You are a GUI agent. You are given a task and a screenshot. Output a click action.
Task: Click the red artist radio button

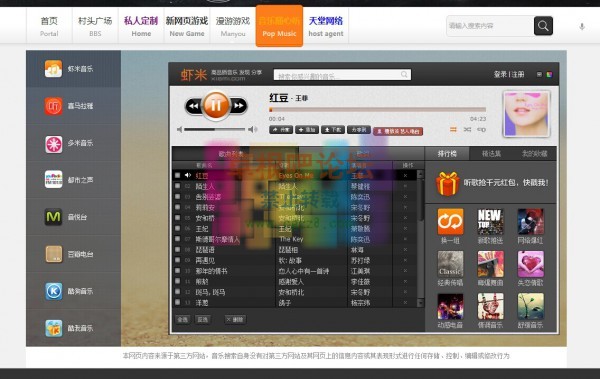tap(398, 131)
